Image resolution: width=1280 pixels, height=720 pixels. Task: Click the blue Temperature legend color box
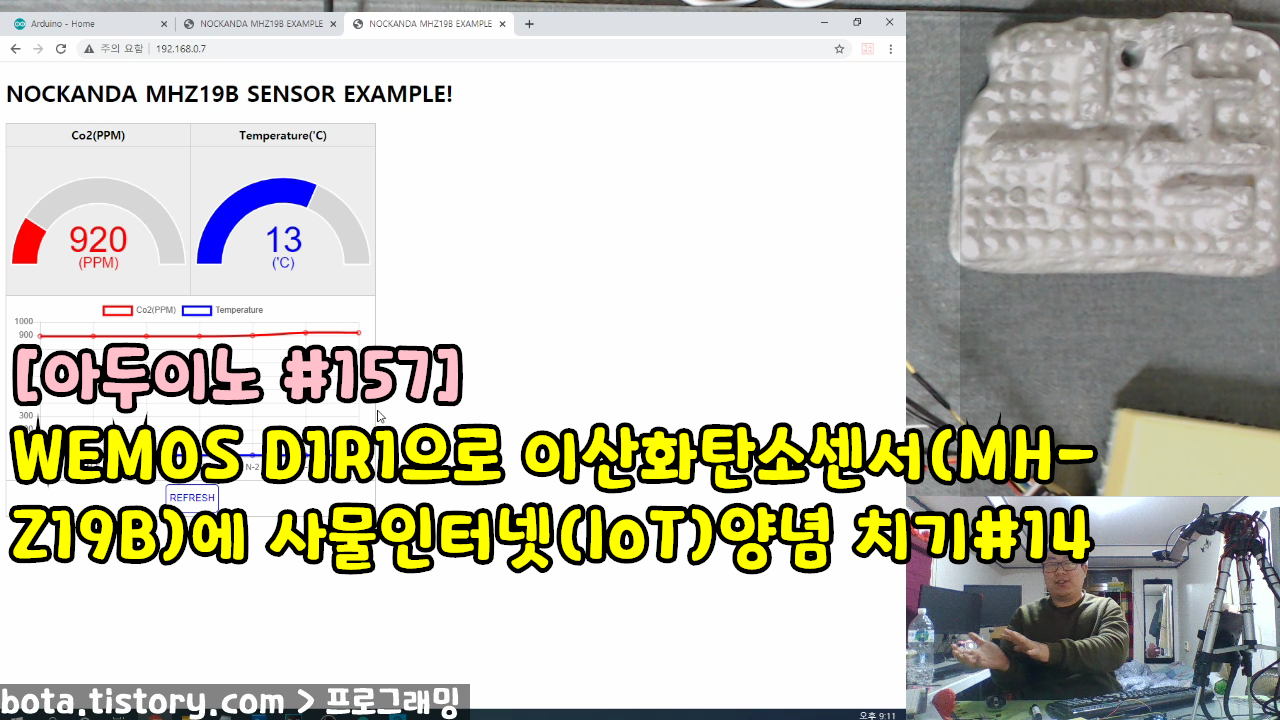pos(197,310)
